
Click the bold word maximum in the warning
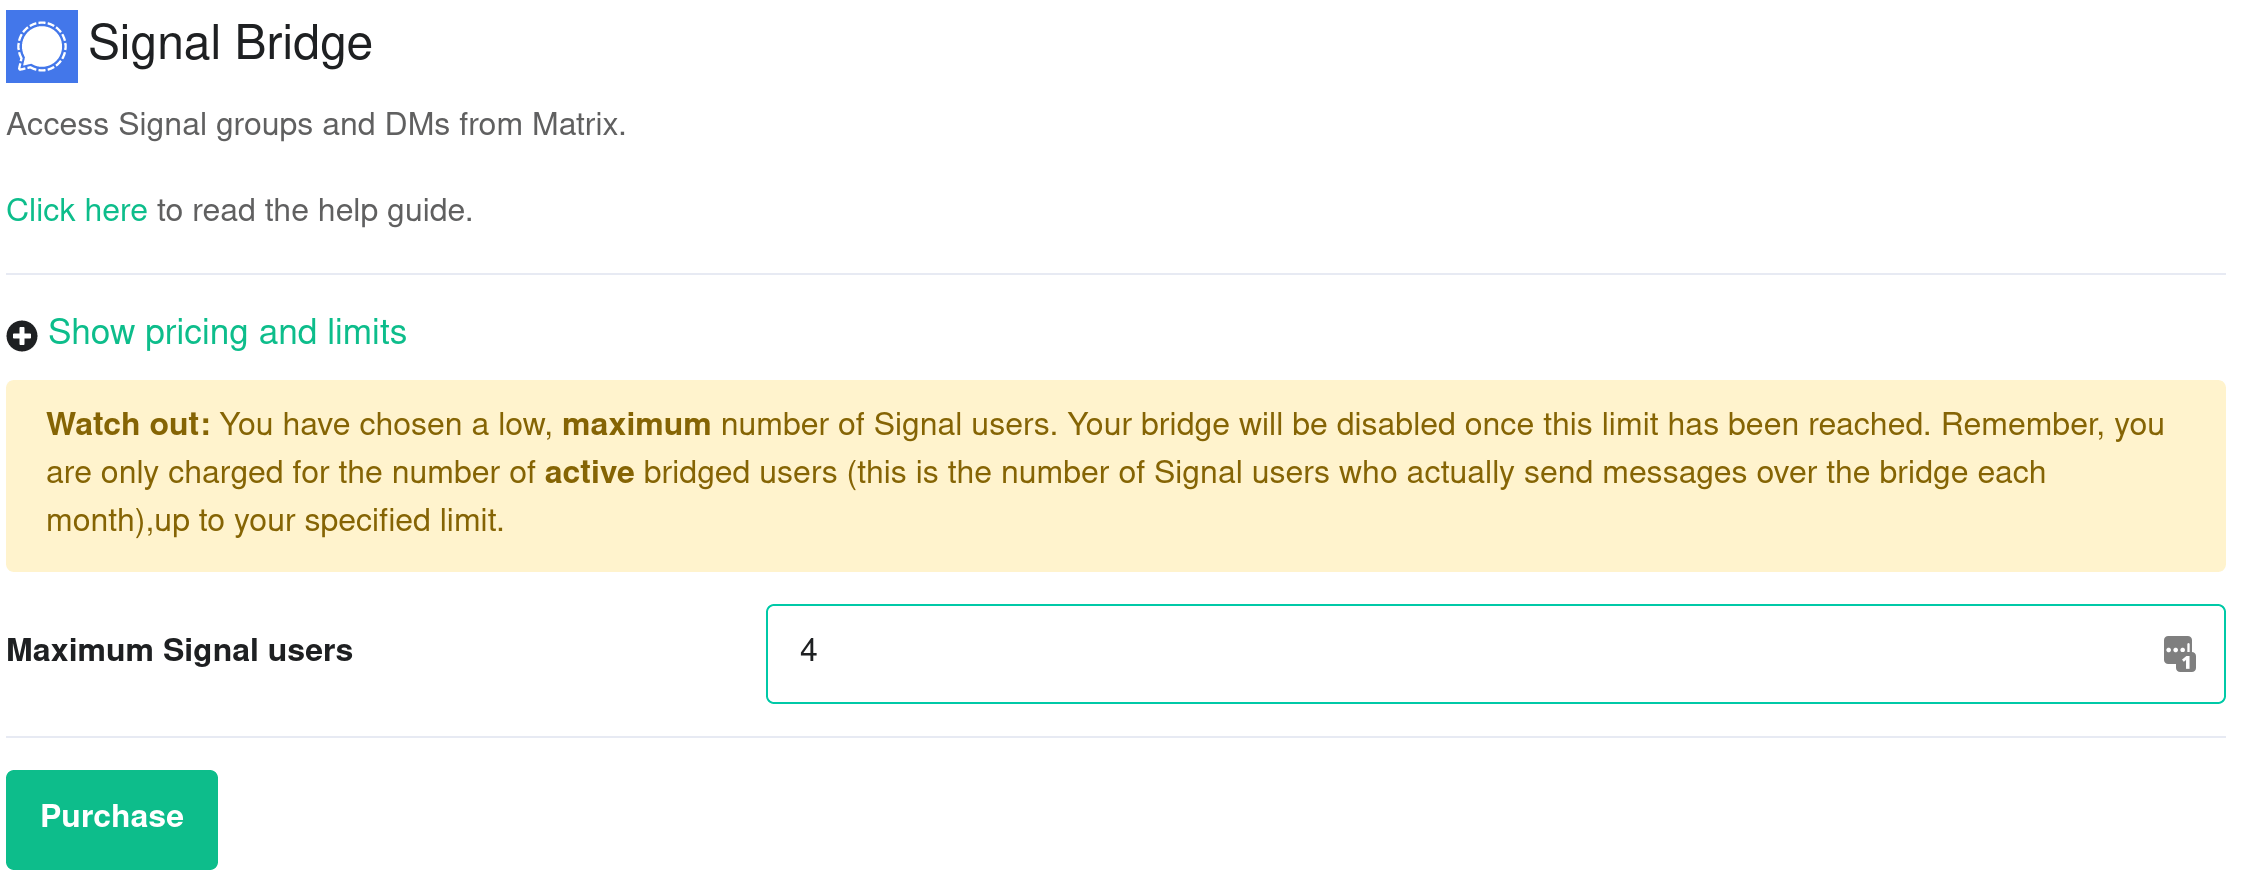click(x=636, y=424)
